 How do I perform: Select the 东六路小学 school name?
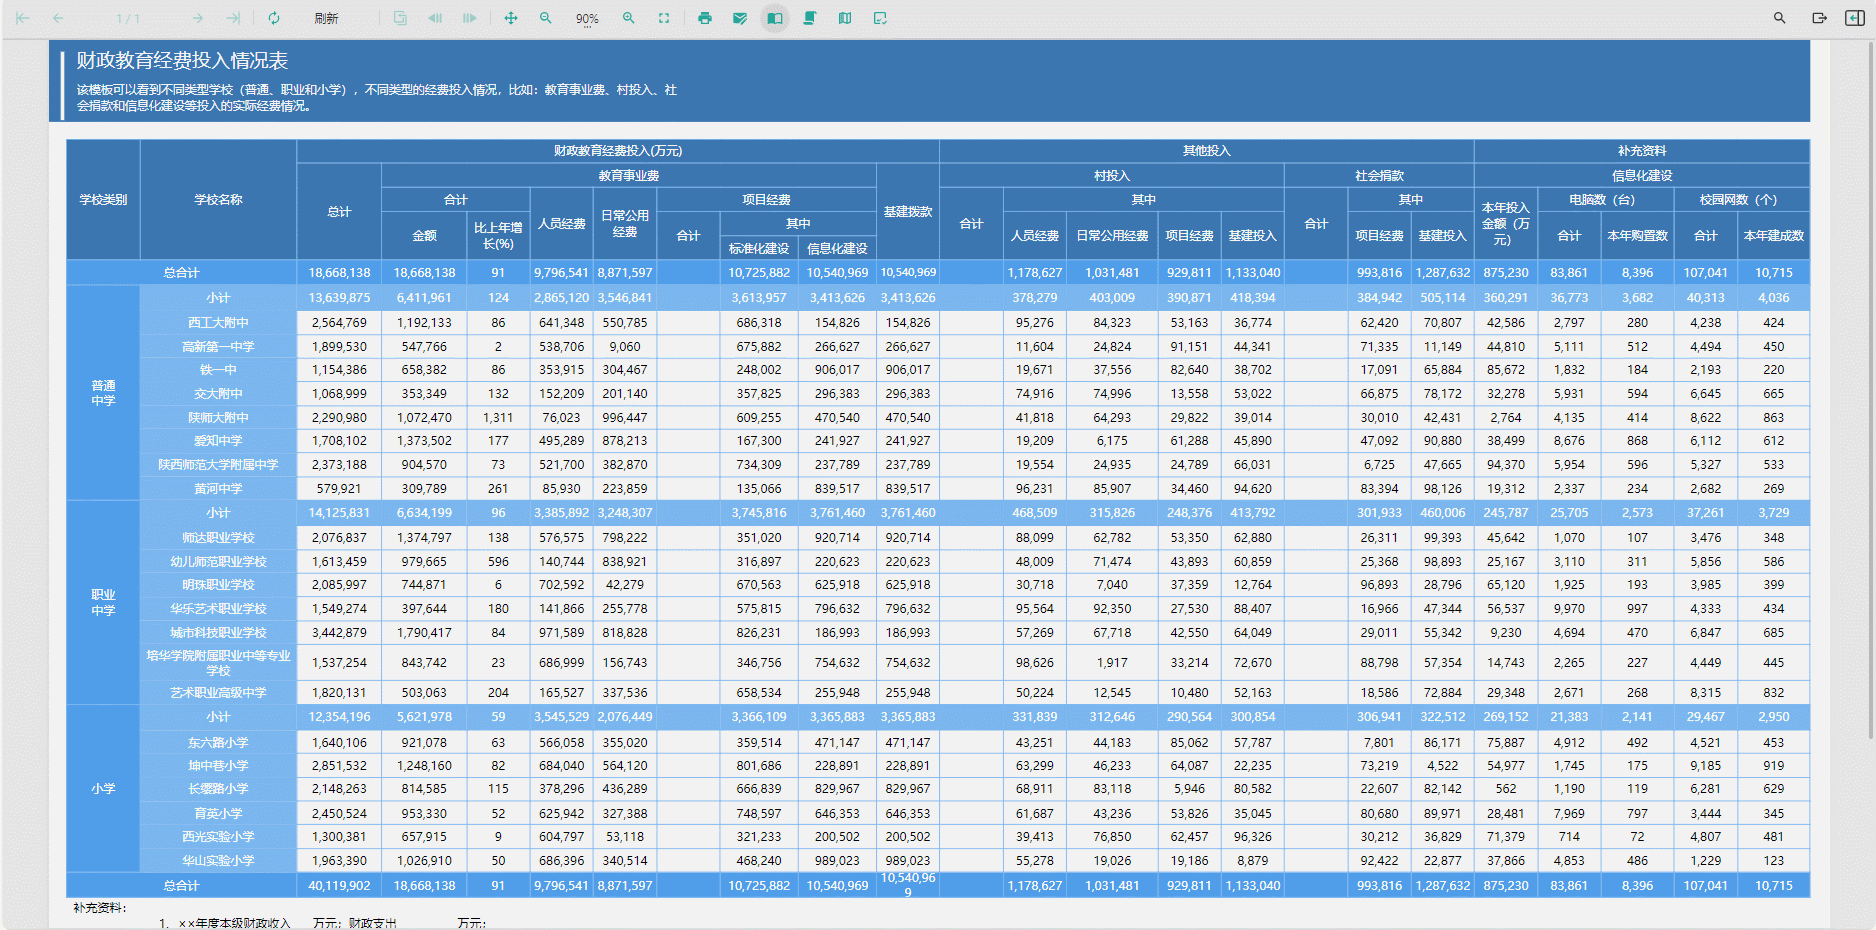pyautogui.click(x=218, y=743)
